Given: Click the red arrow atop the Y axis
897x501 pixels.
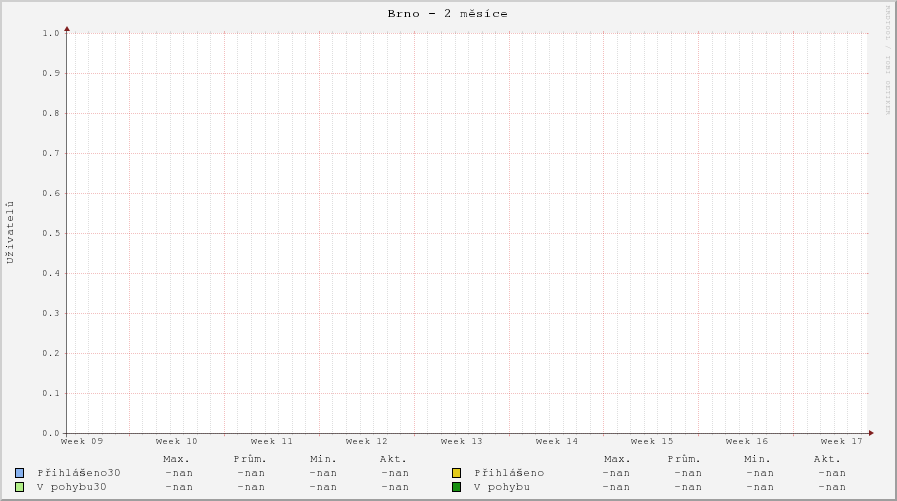Looking at the screenshot, I should pos(67,29).
